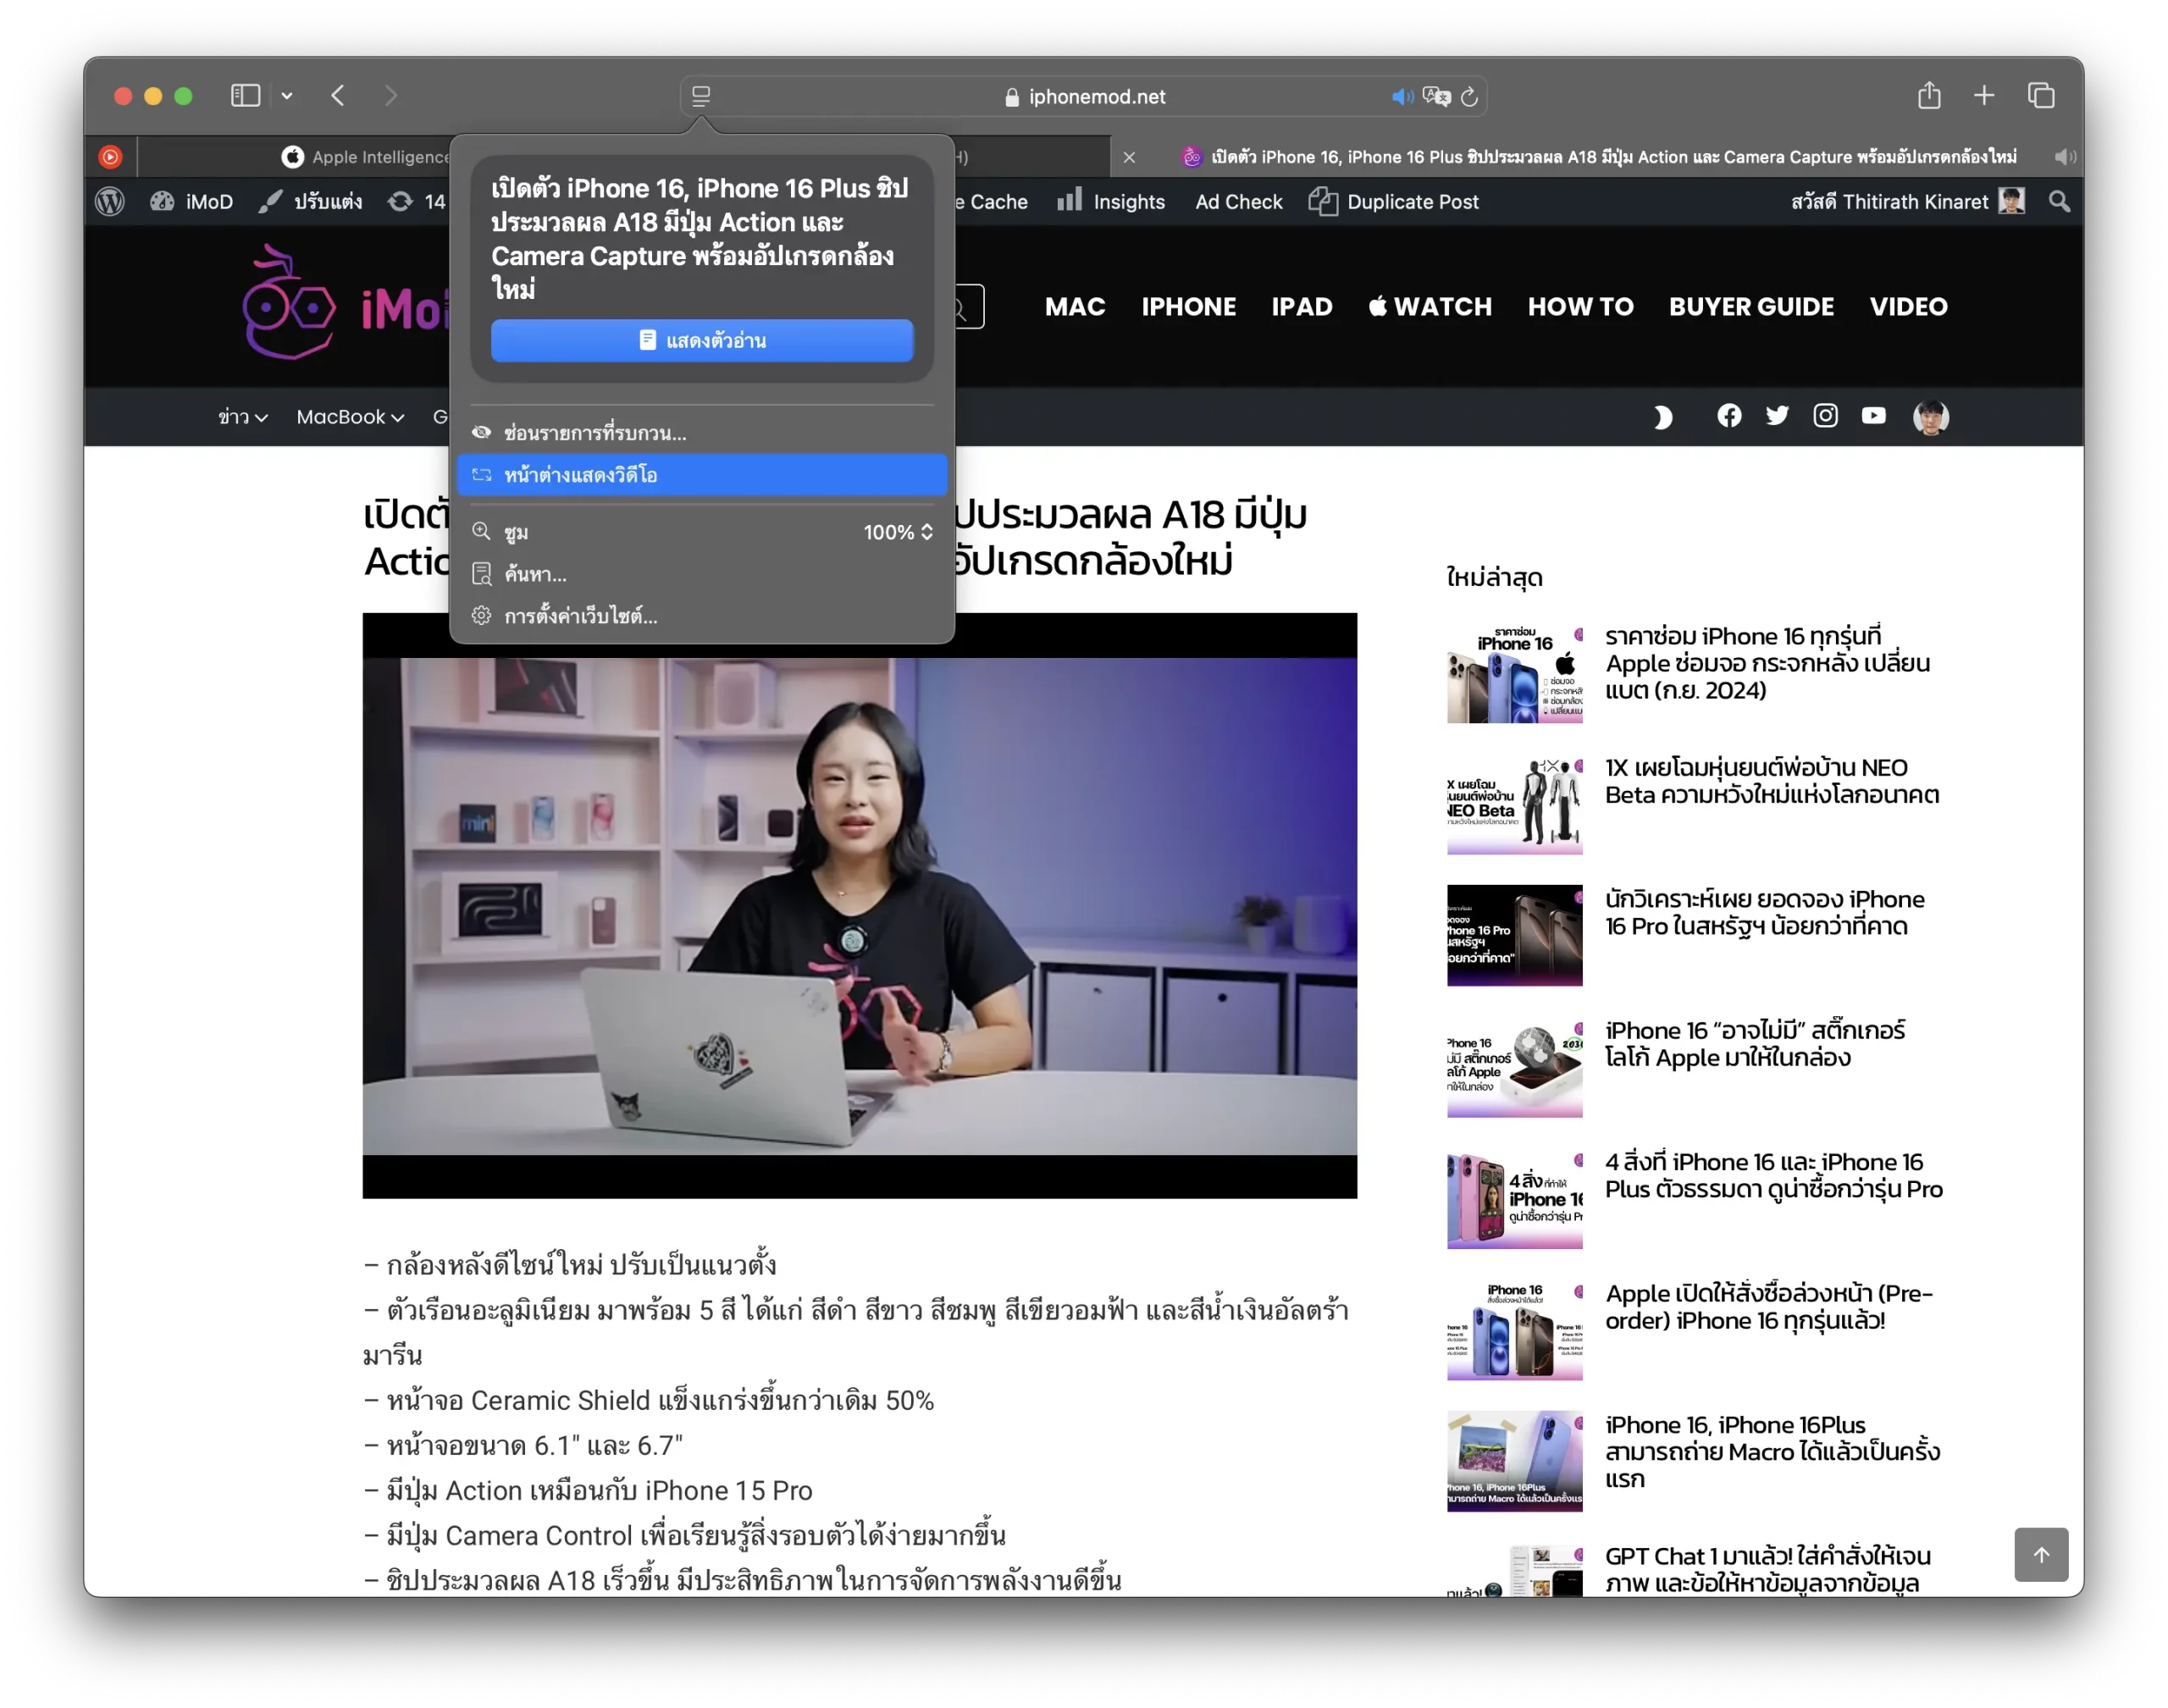This screenshot has height=1708, width=2168.
Task: Expand the ข่าว navigation dropdown
Action: point(242,417)
